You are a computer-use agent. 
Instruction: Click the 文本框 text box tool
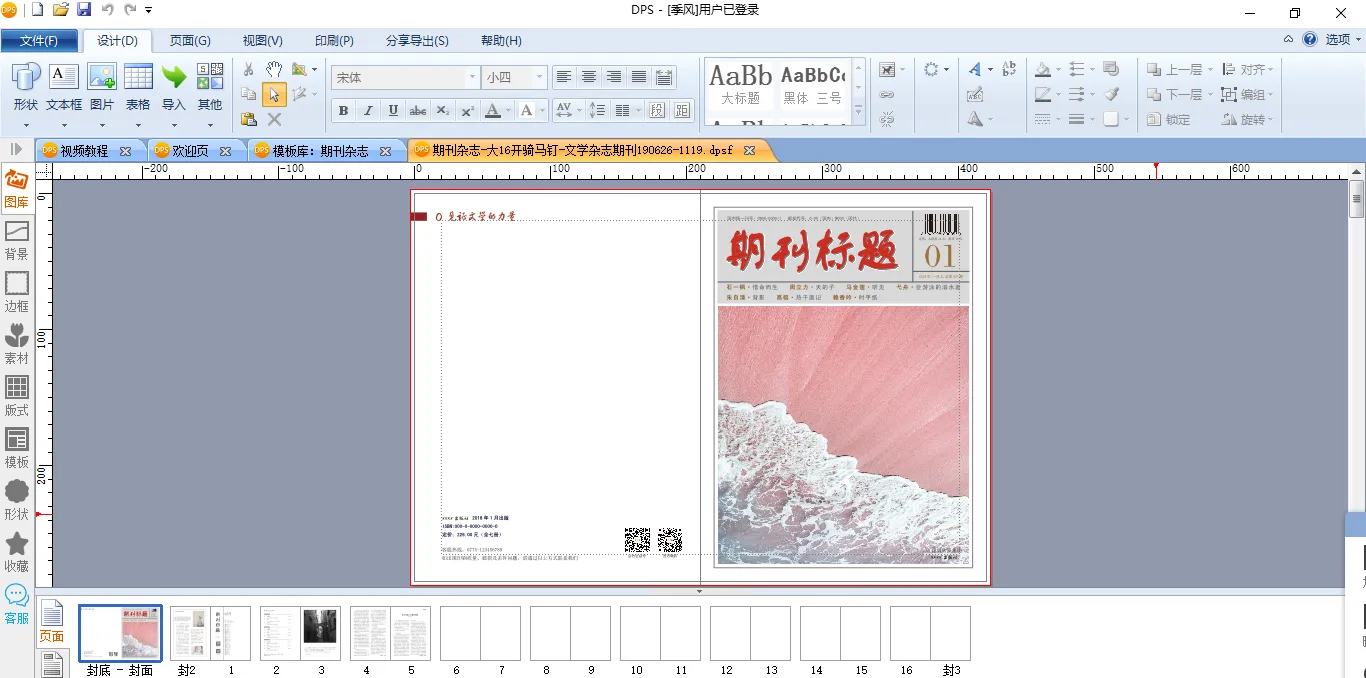pos(64,87)
